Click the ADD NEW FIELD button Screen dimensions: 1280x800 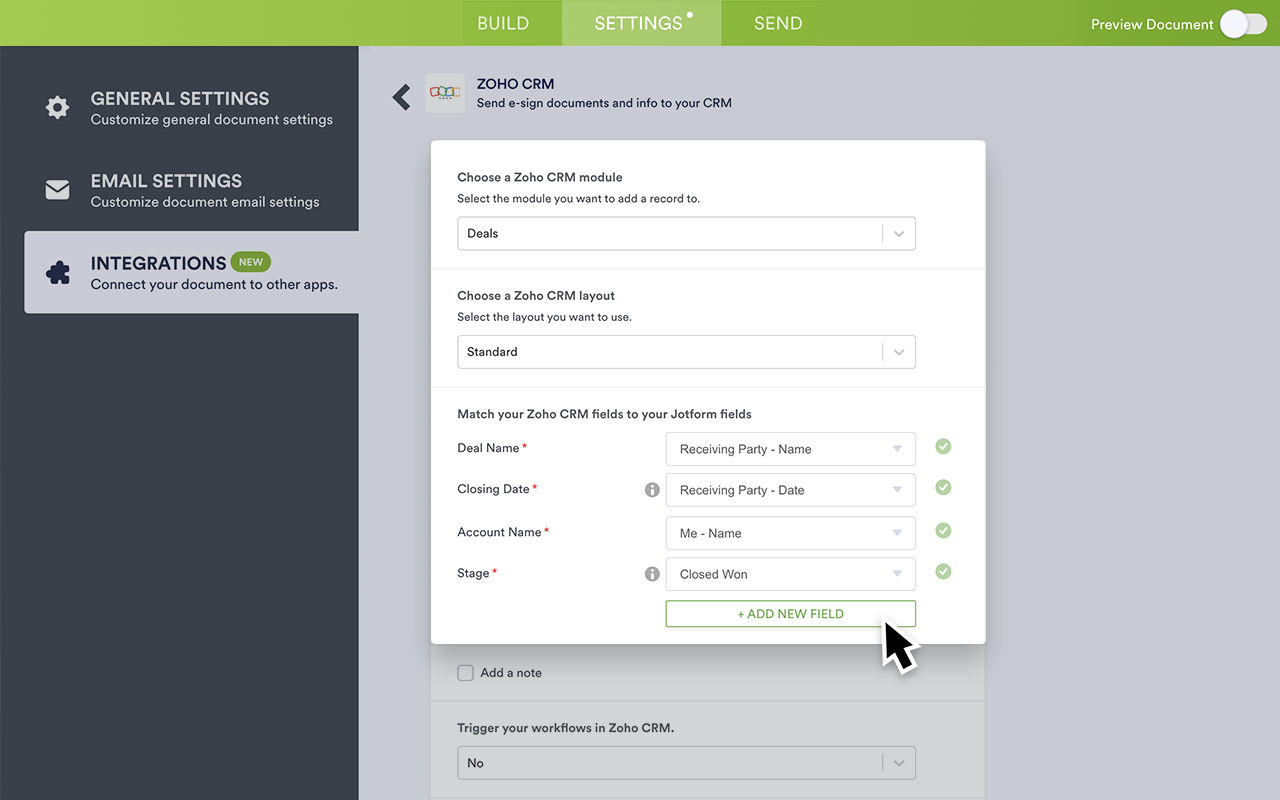pos(790,613)
